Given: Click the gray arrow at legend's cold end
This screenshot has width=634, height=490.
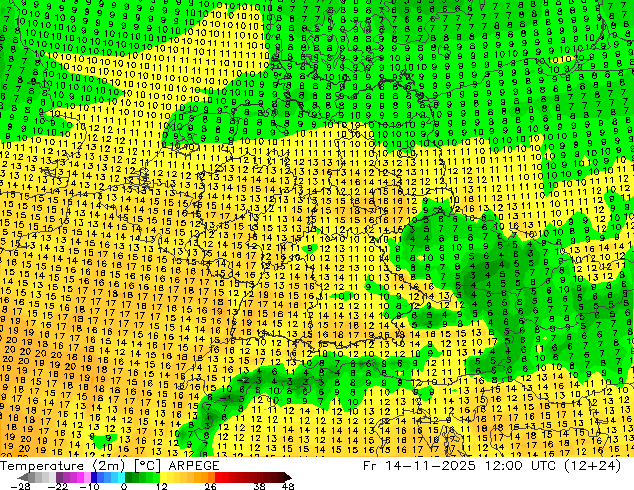Looking at the screenshot, I should click(x=23, y=477).
